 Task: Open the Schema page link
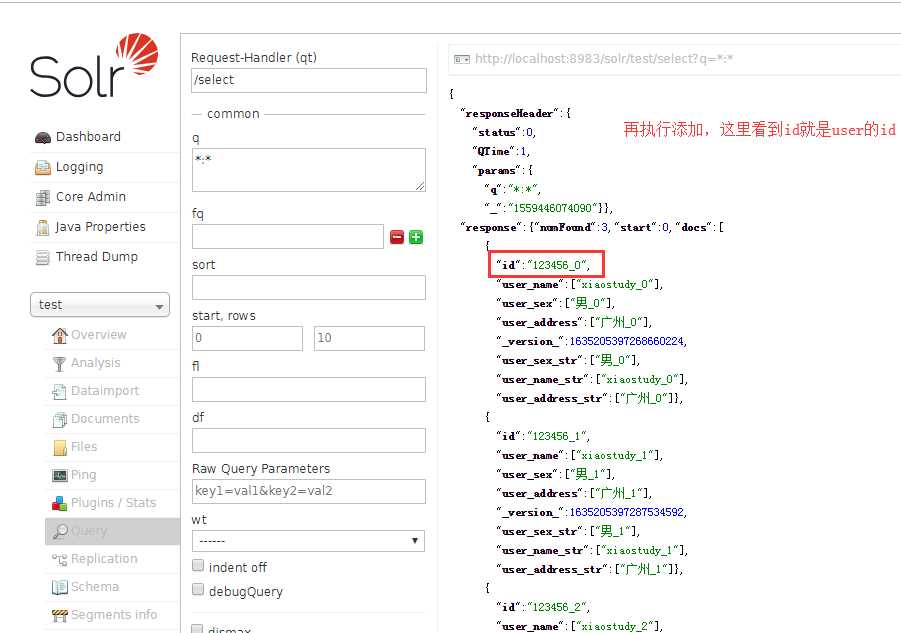pyautogui.click(x=95, y=587)
